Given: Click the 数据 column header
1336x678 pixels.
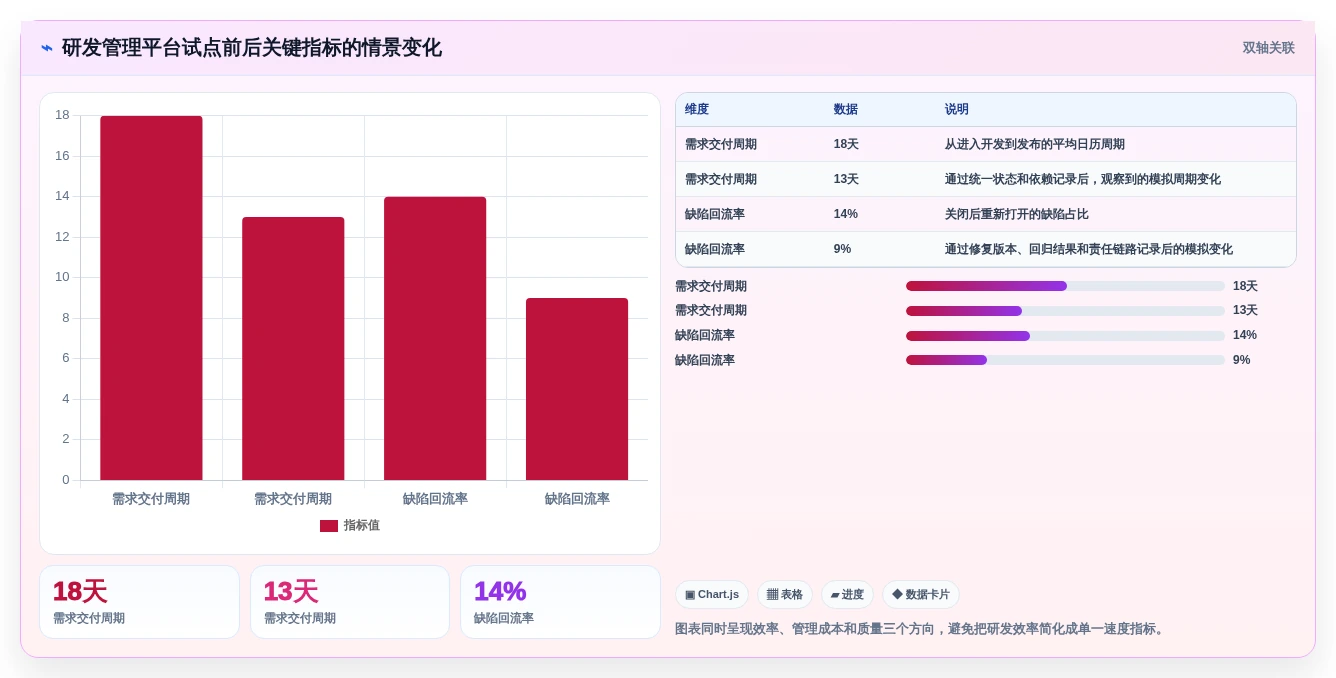Looking at the screenshot, I should (846, 110).
